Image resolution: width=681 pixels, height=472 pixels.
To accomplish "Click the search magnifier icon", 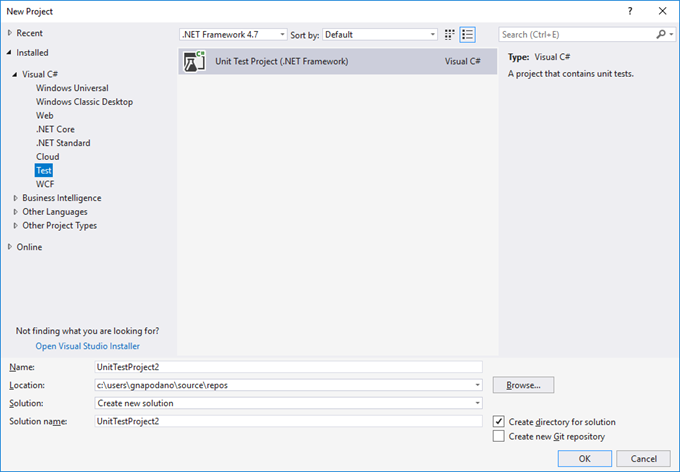I will (661, 34).
